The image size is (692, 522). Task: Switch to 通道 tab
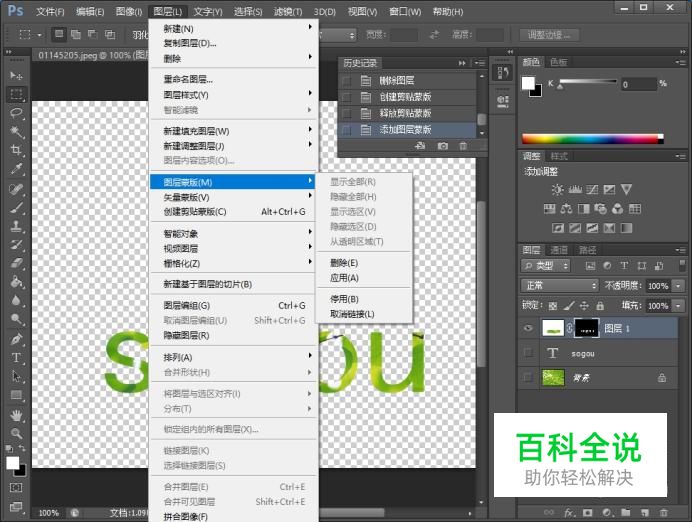click(x=559, y=250)
